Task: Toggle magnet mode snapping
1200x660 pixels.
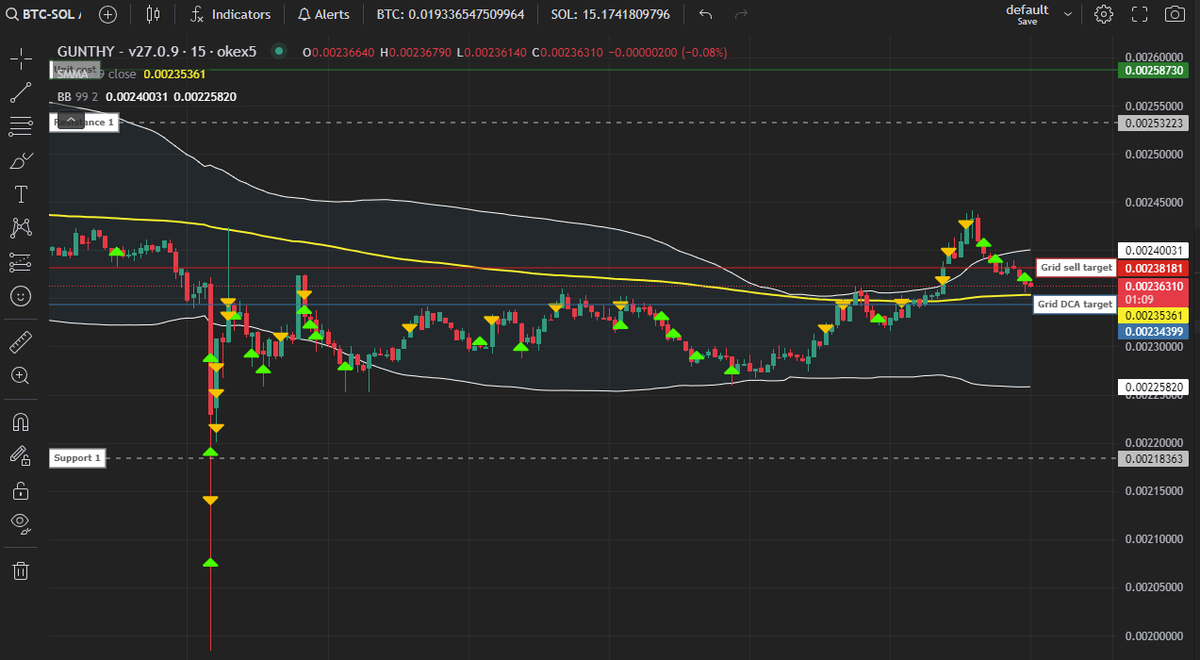Action: pos(21,422)
